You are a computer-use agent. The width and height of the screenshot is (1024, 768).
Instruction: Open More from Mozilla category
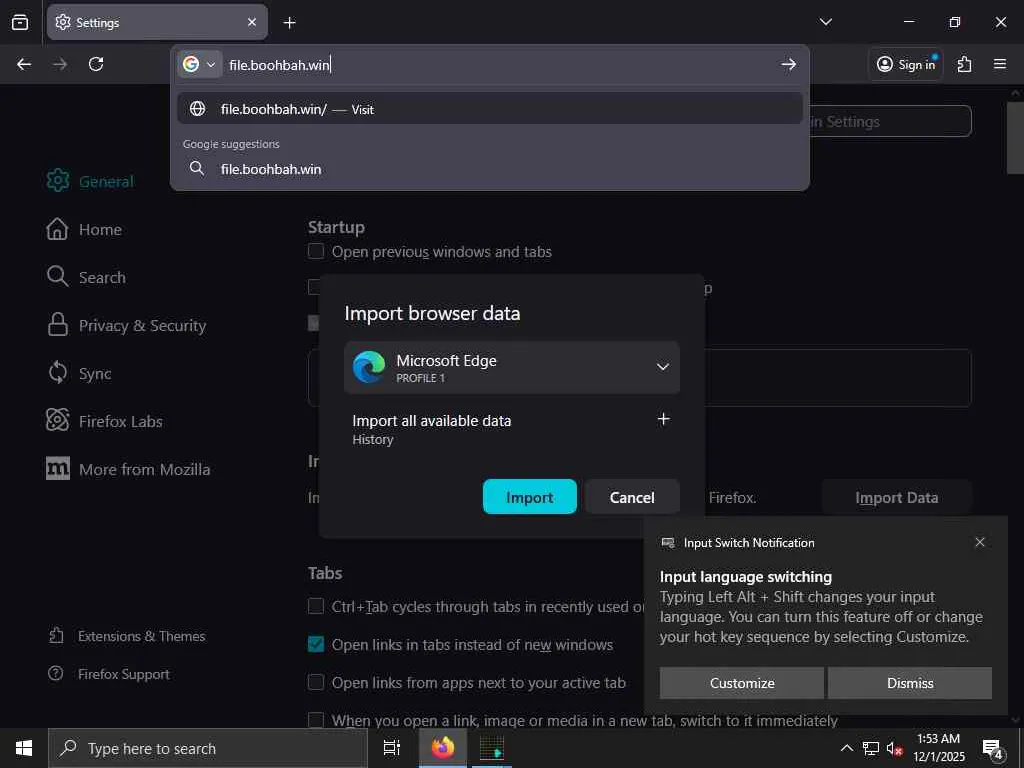click(128, 469)
